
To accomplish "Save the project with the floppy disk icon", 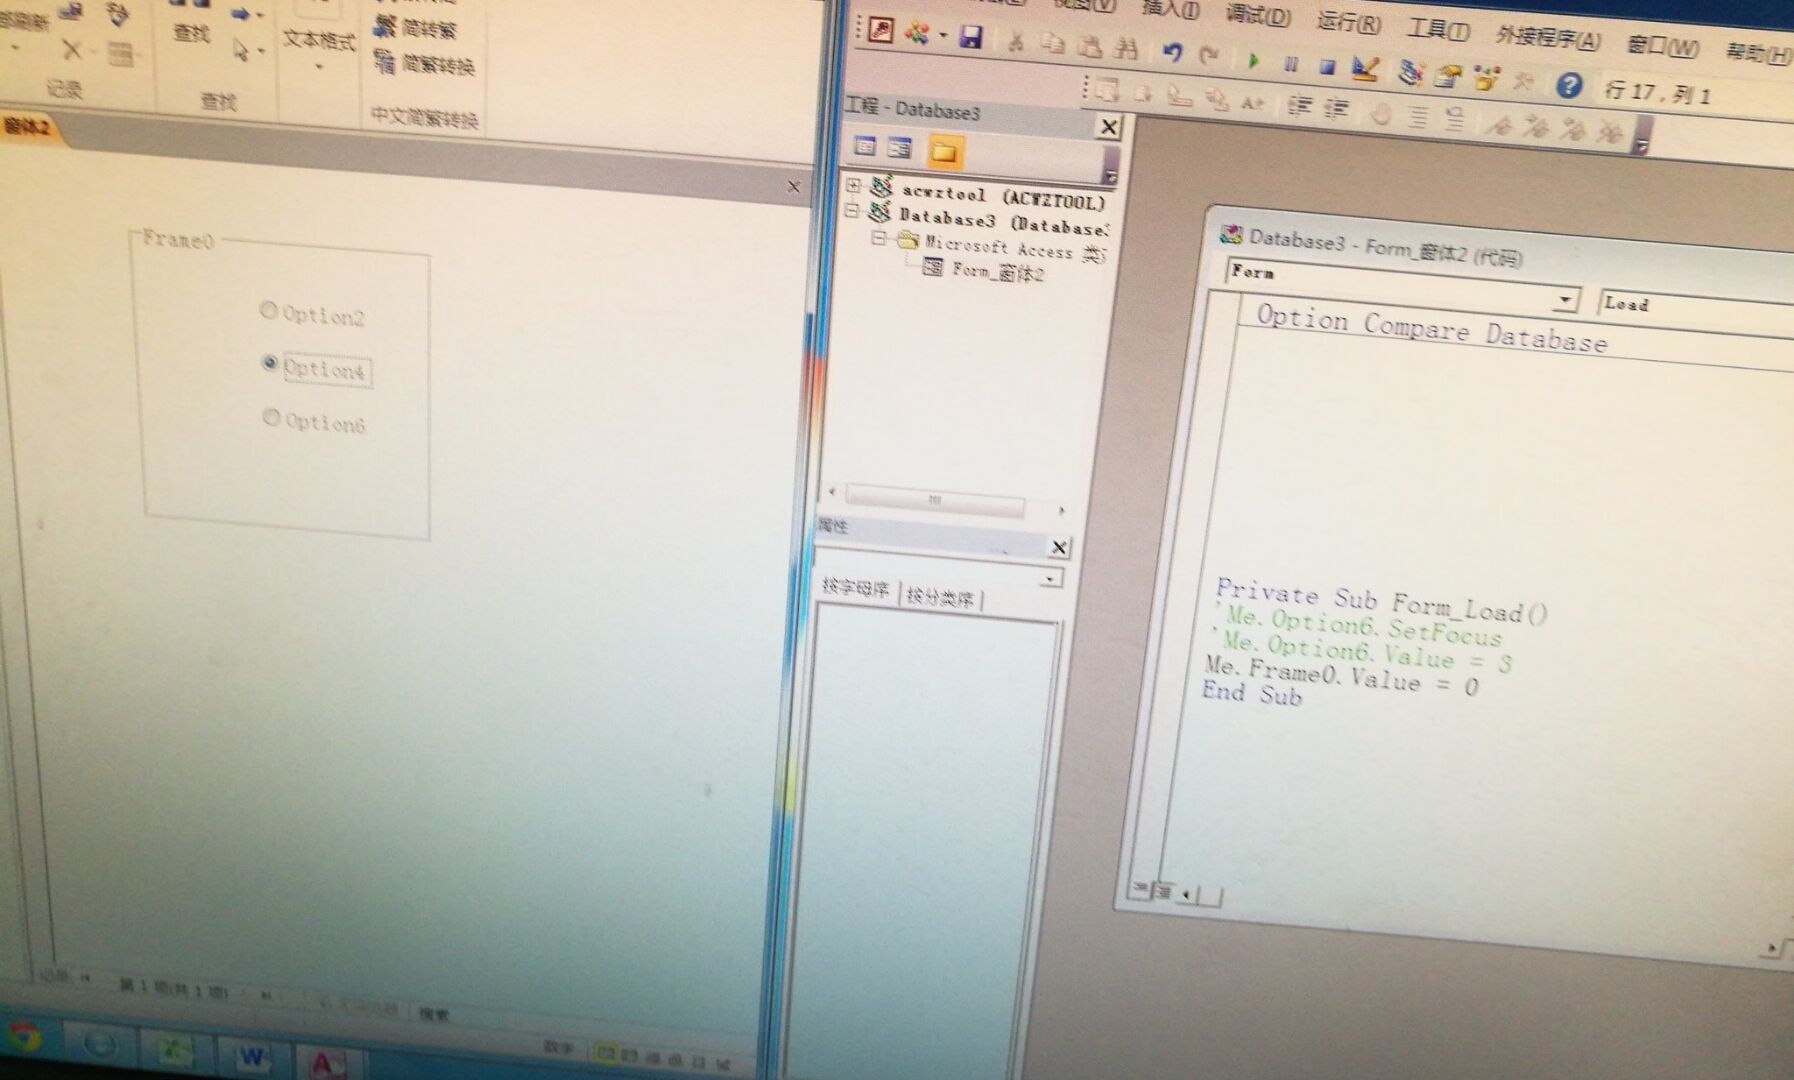I will tap(970, 38).
